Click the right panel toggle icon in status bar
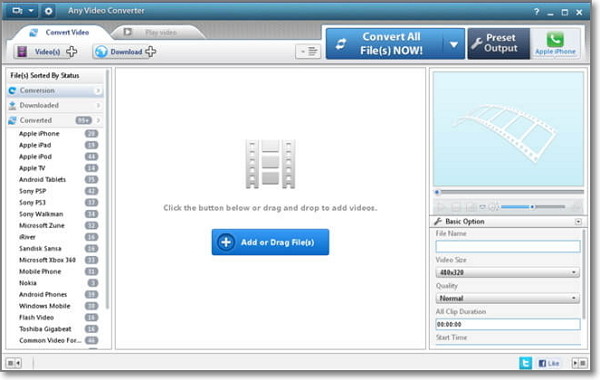Viewport: 600px width, 380px height. [579, 363]
